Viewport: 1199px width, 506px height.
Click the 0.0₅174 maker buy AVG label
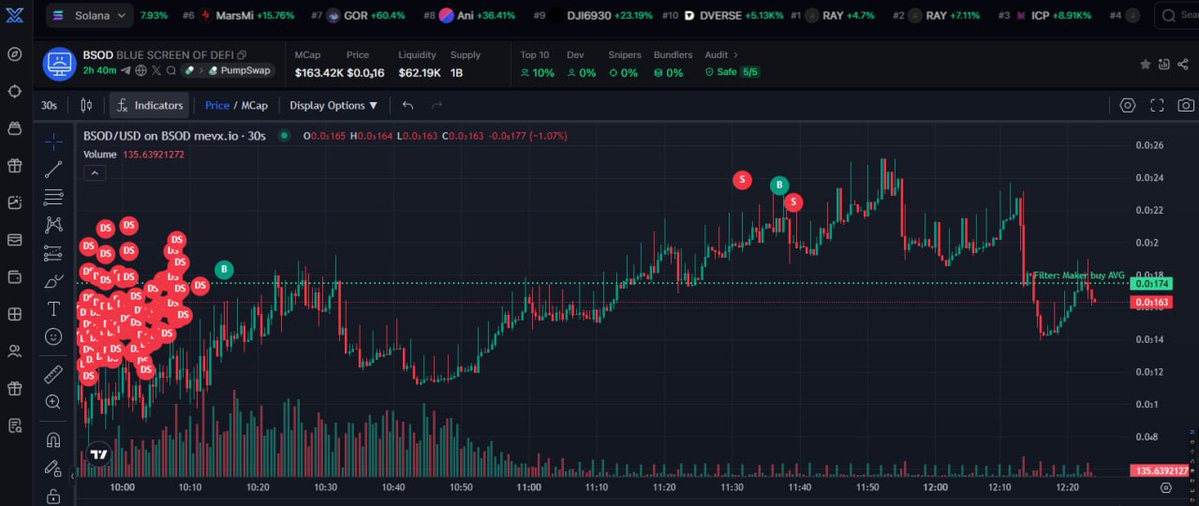[x=1150, y=284]
